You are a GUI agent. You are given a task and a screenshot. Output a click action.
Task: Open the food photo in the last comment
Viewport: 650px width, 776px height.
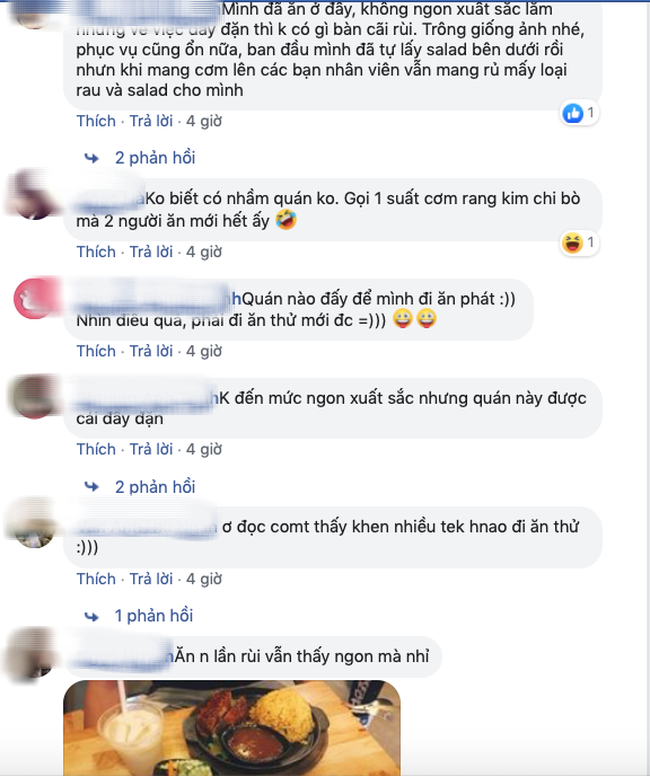[x=232, y=728]
